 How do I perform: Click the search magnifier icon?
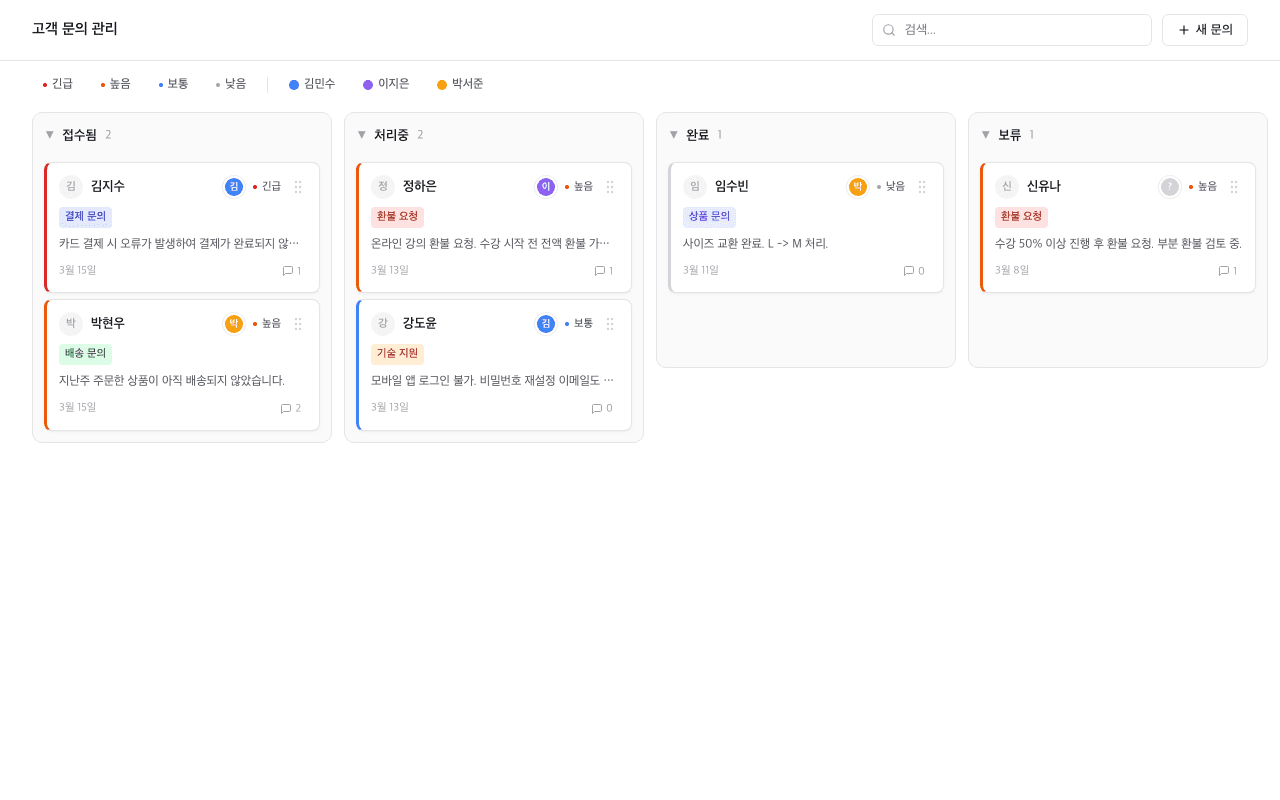888,30
